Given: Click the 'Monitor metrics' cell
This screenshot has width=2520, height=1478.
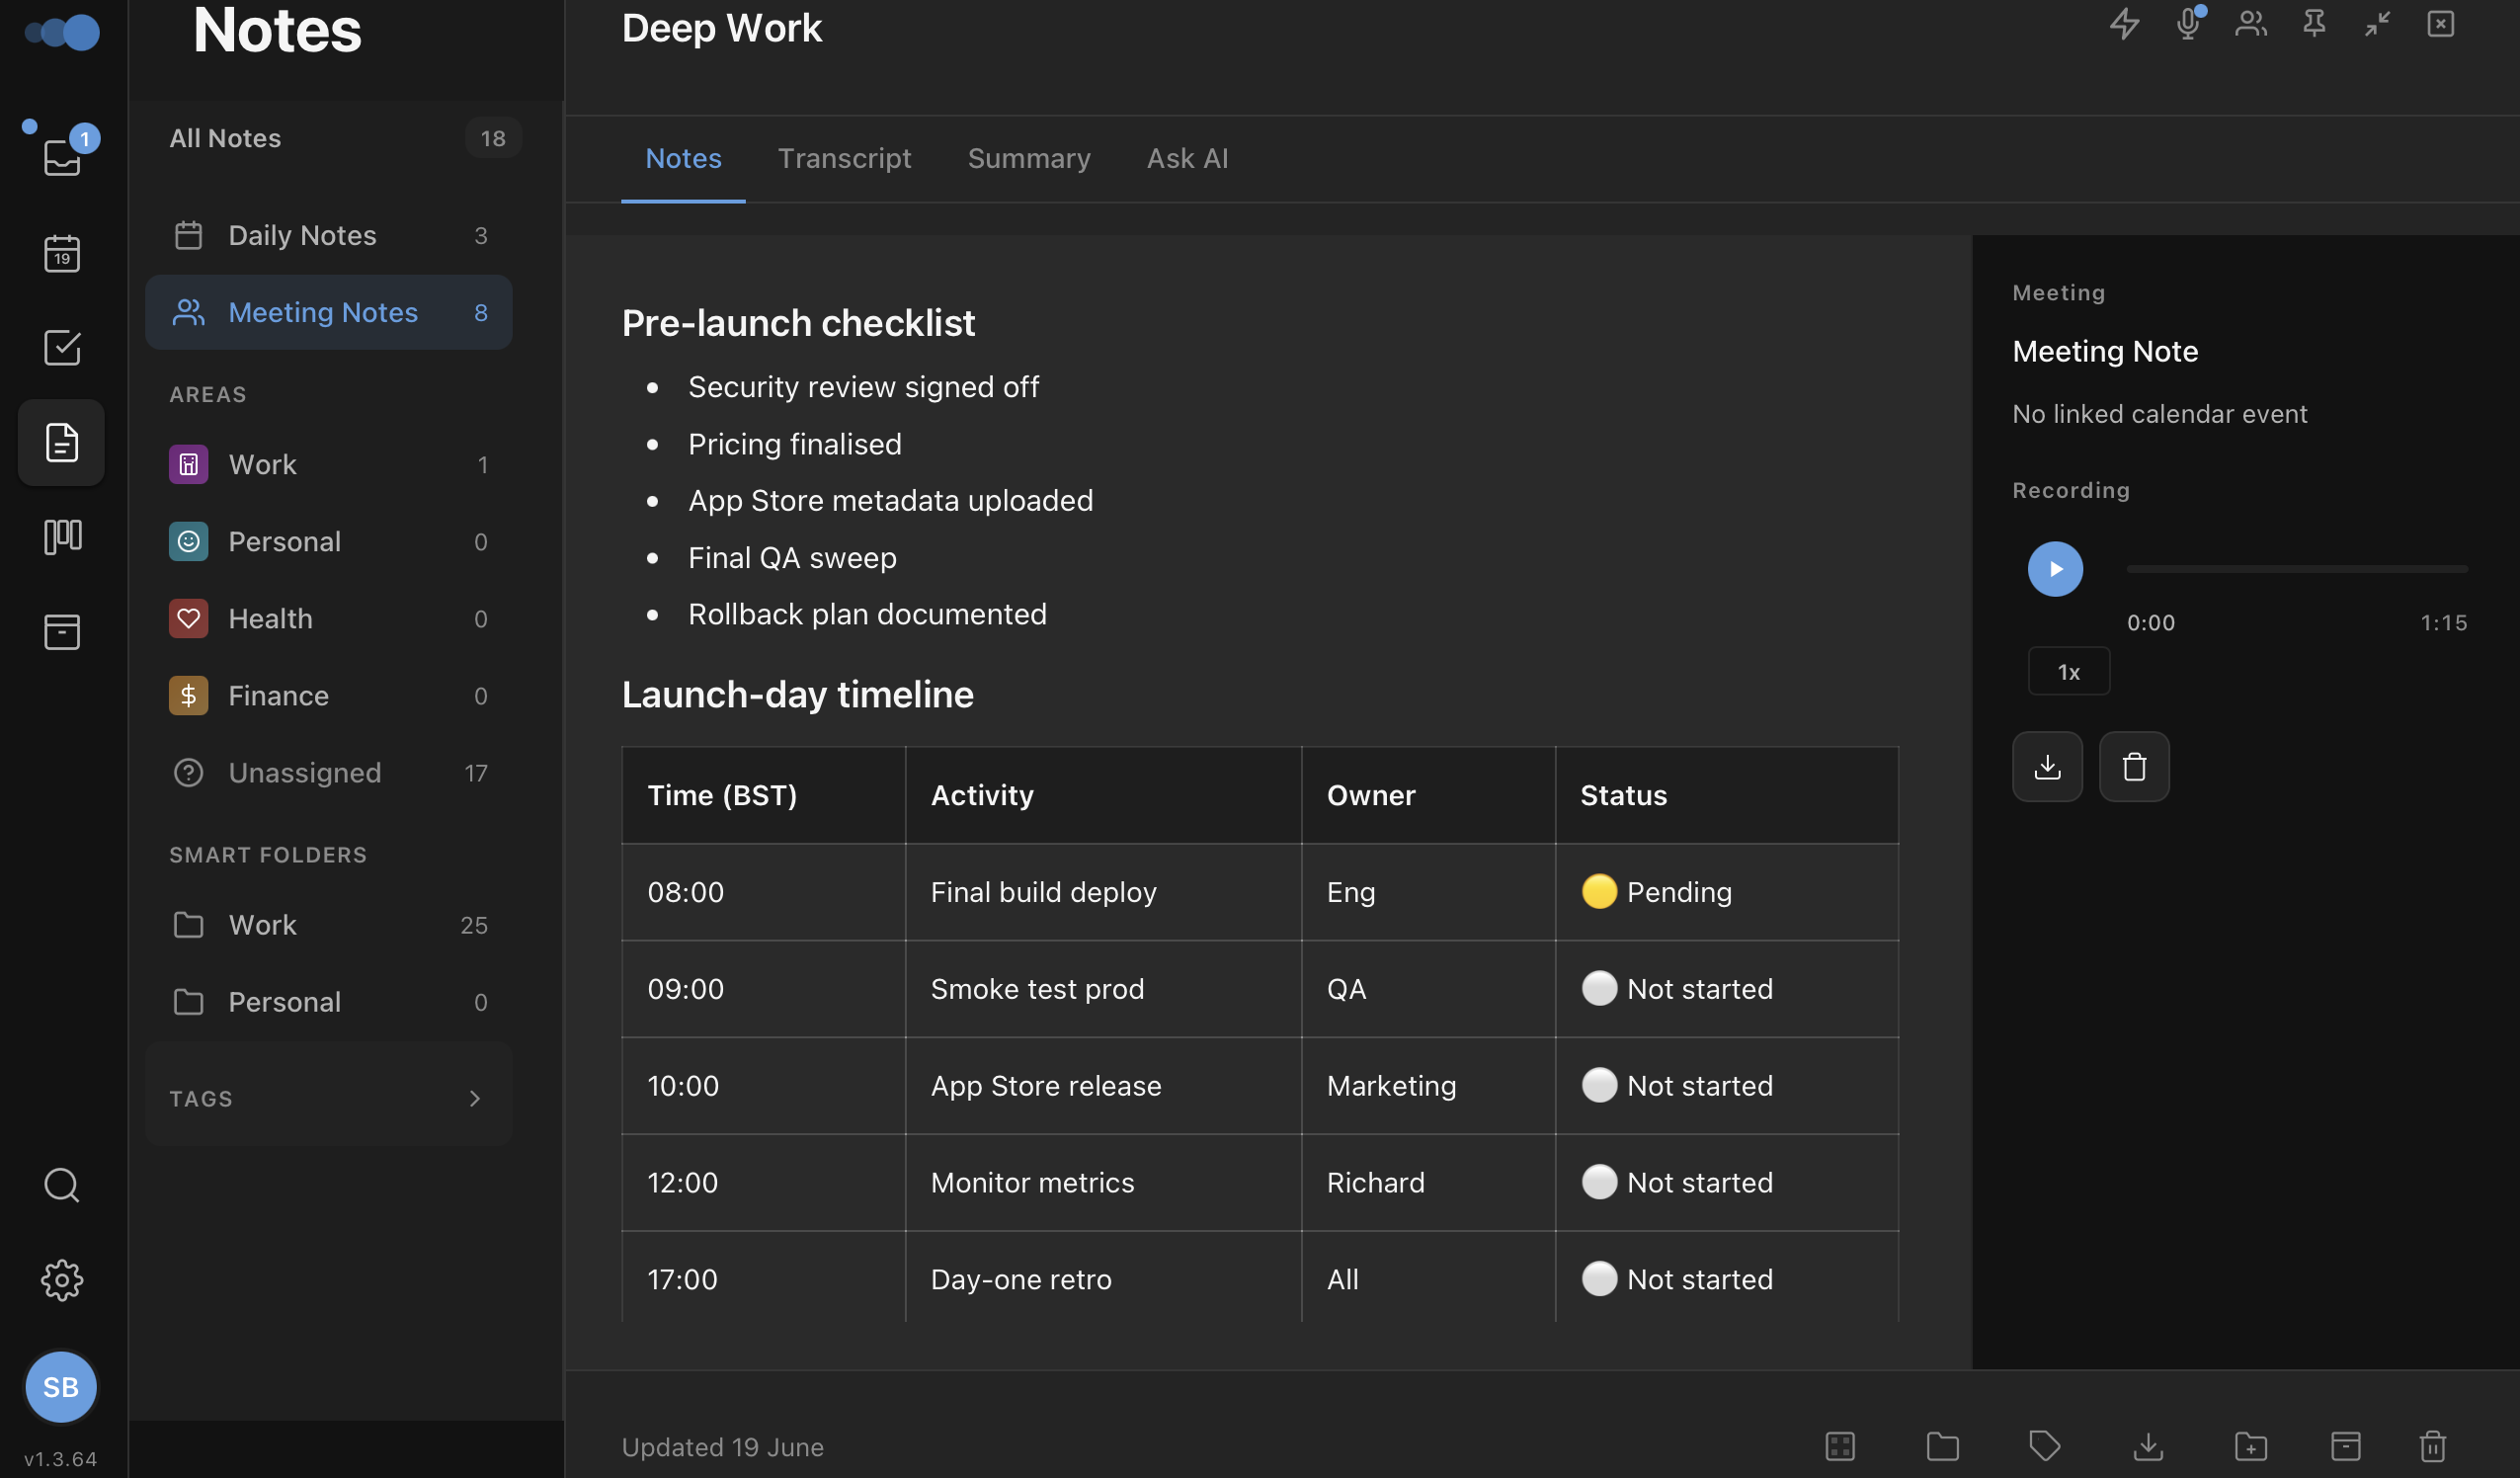Looking at the screenshot, I should pyautogui.click(x=1103, y=1182).
